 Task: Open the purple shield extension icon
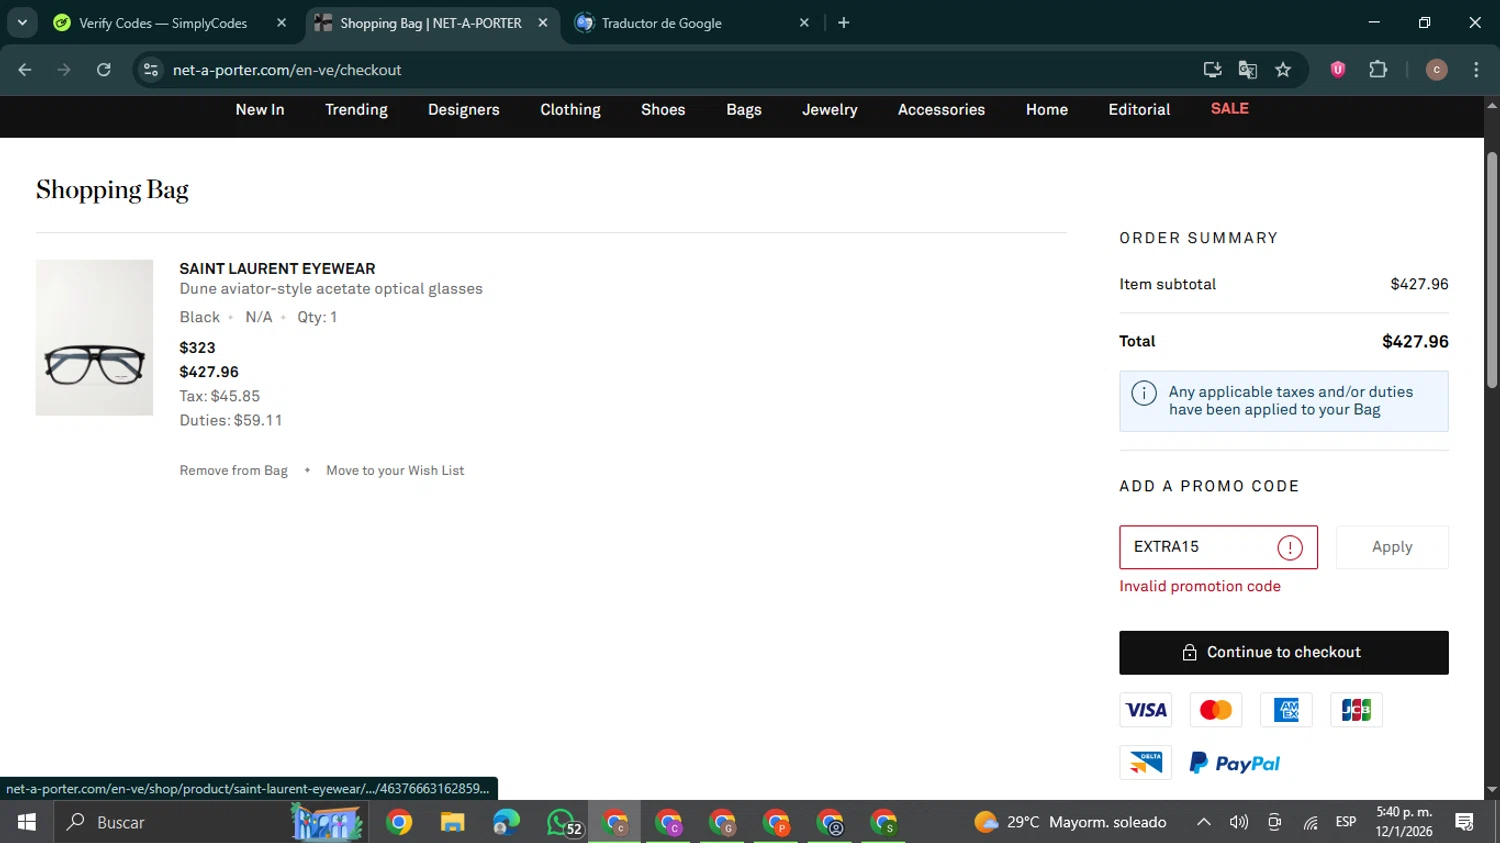1338,70
